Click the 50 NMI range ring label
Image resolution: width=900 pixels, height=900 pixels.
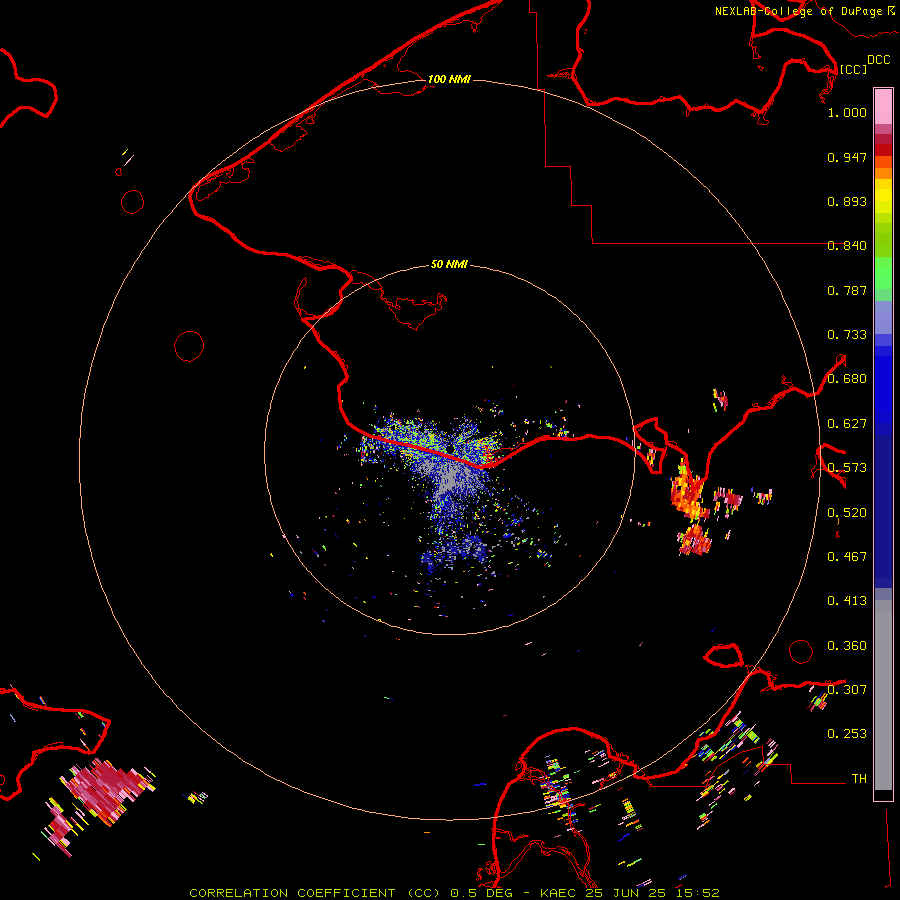pyautogui.click(x=449, y=264)
